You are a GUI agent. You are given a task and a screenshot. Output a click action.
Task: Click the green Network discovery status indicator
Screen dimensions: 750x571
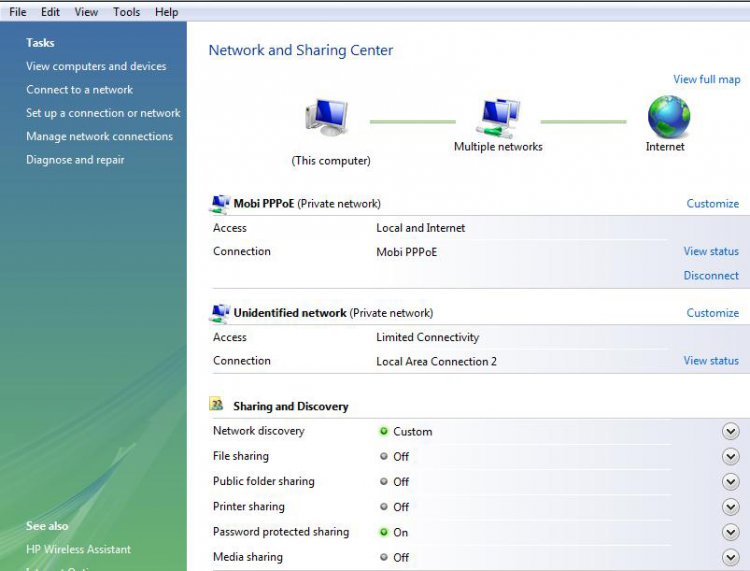(x=384, y=431)
